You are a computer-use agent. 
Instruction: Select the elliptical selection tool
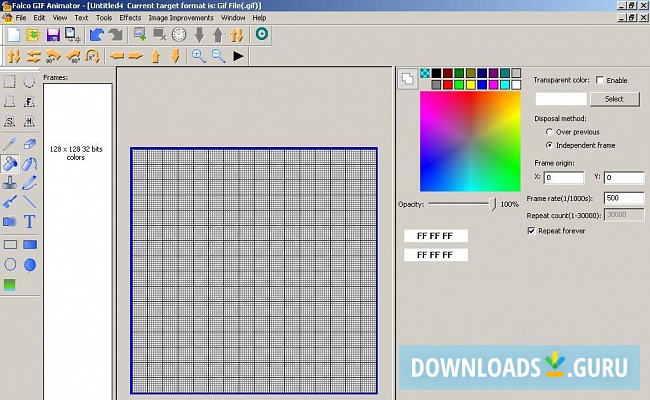point(29,82)
